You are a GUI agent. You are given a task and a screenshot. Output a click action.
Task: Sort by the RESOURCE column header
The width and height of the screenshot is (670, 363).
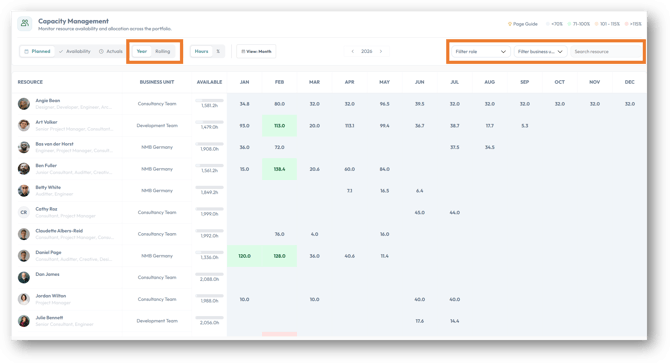pyautogui.click(x=30, y=82)
